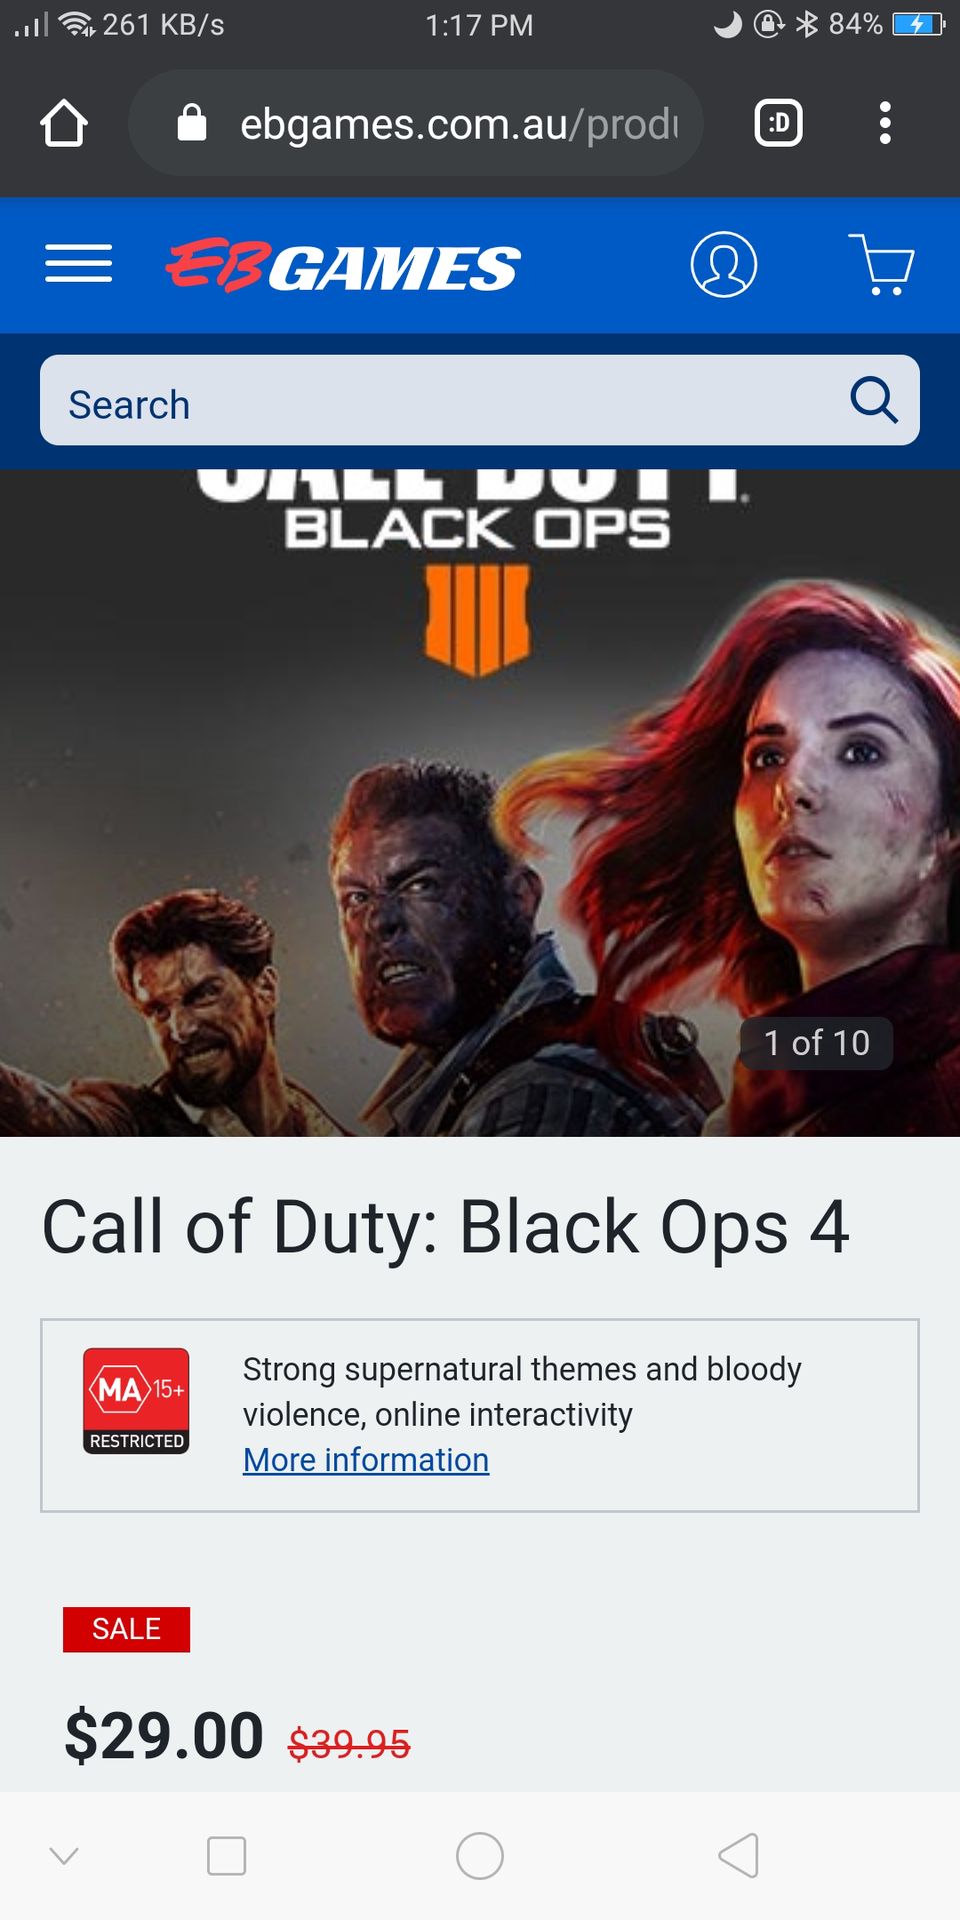
Task: Tap the Black Ops 4 cover image
Action: pos(480,803)
